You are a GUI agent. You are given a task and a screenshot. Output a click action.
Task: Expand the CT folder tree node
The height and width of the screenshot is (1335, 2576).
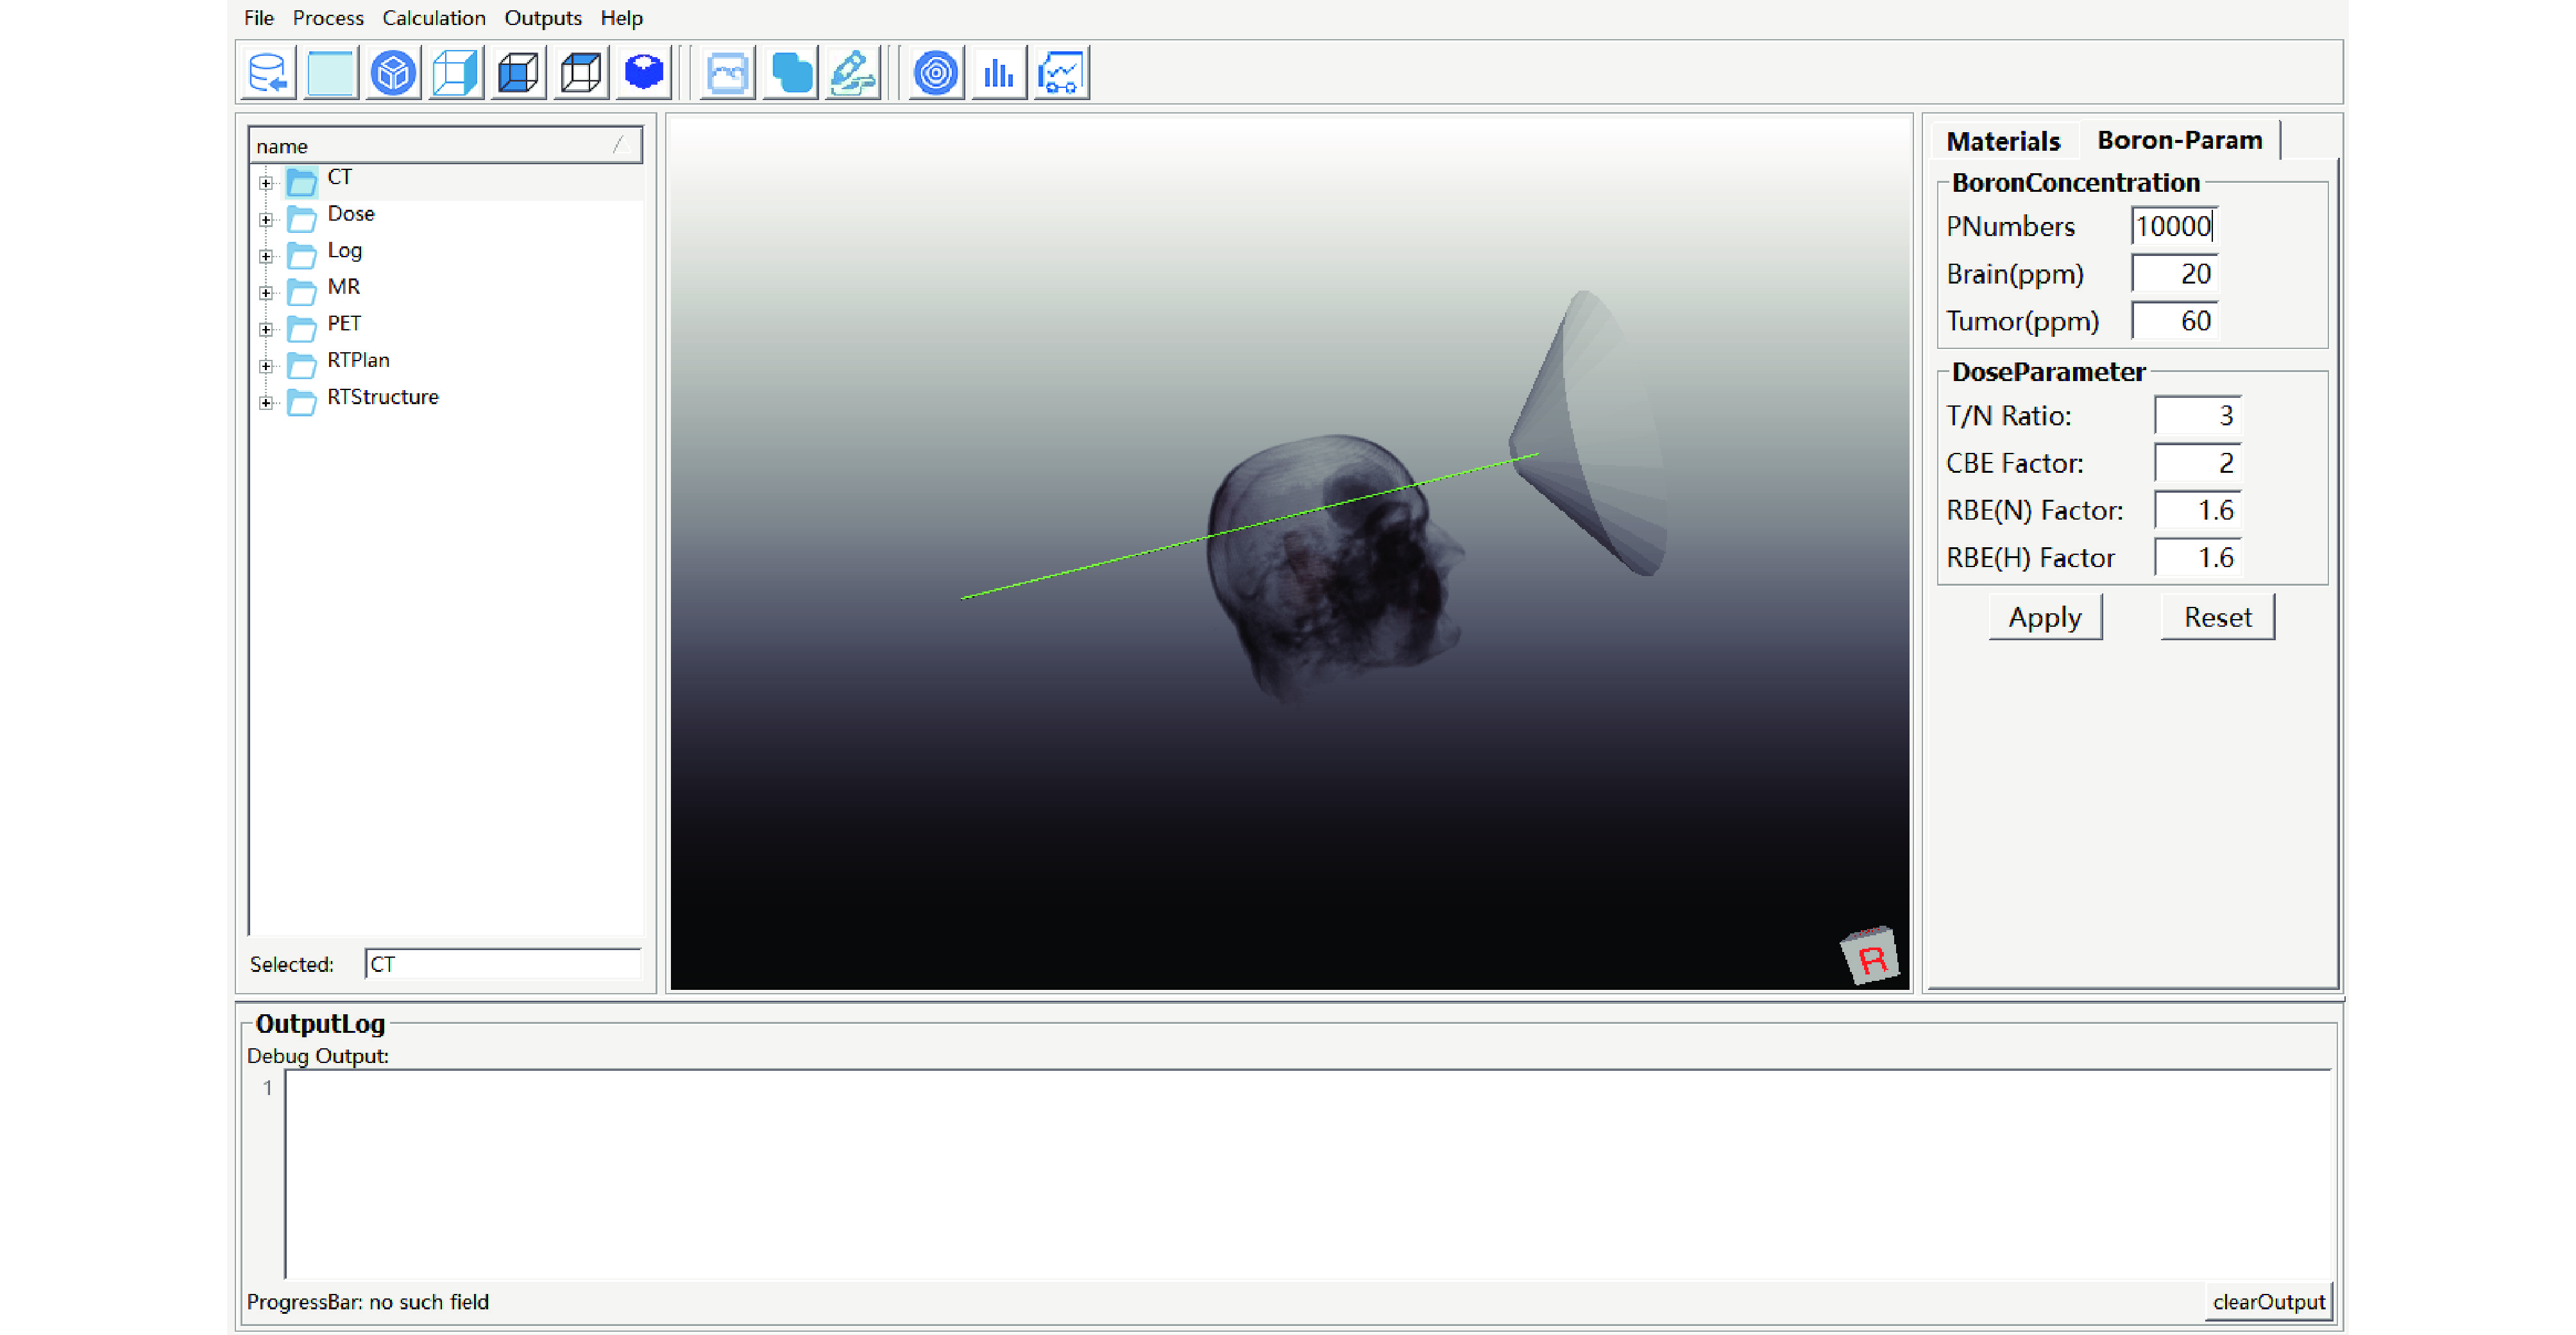266,182
